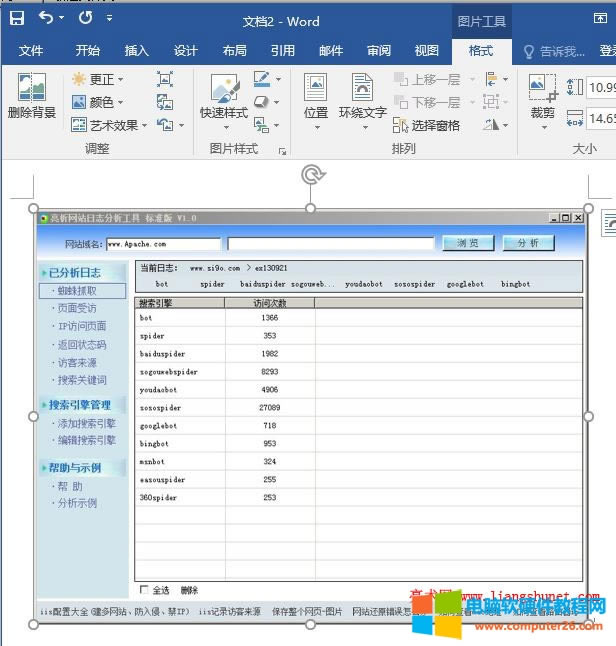Click the Layout Options icon beside picture
The width and height of the screenshot is (616, 646).
[609, 223]
